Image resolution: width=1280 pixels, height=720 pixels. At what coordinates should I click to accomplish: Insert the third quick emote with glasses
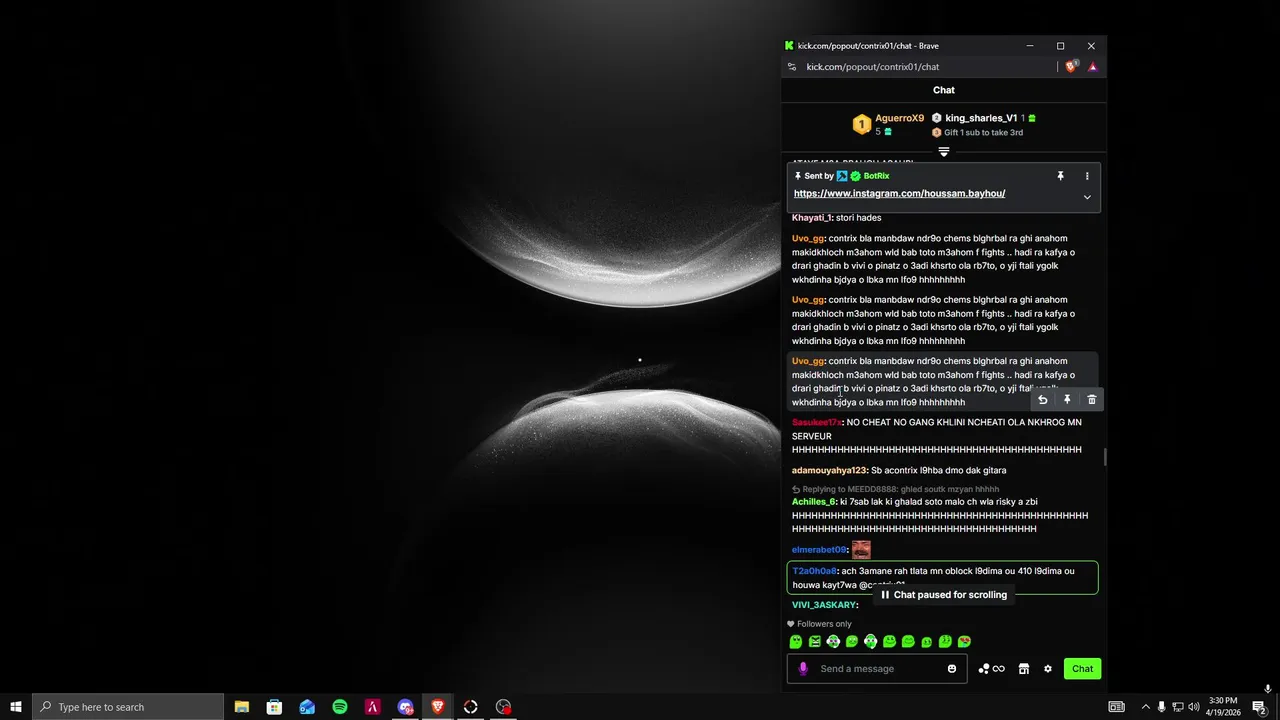point(833,642)
